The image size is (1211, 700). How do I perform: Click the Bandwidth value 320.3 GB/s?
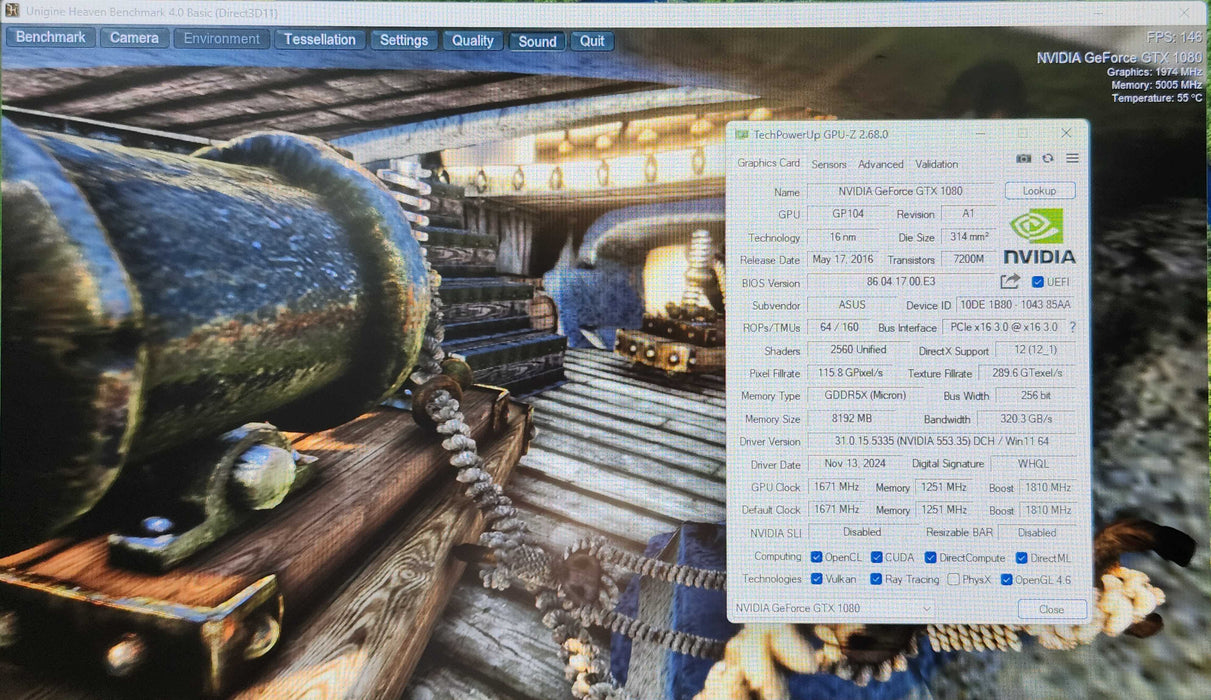1028,419
